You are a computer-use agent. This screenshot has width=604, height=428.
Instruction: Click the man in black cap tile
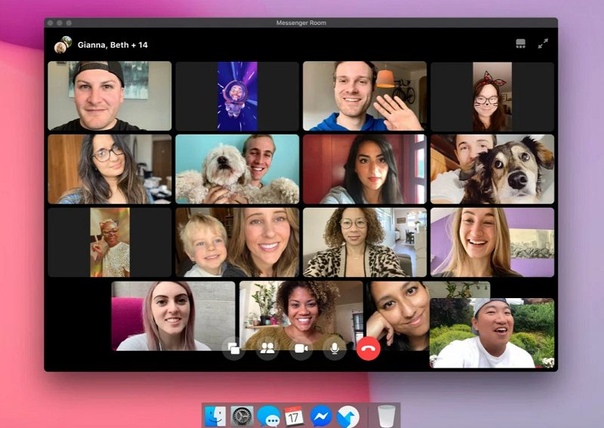tap(109, 96)
